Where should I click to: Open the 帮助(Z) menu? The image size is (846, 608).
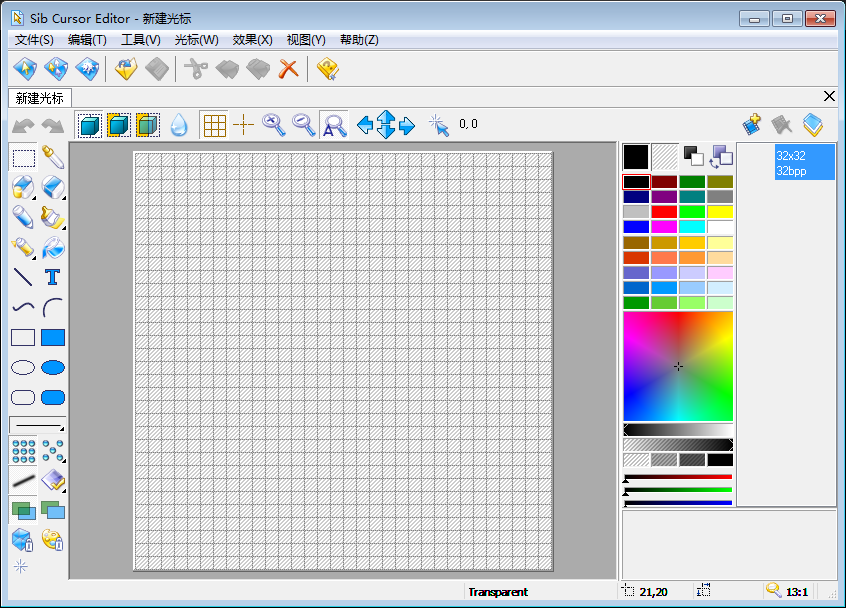pos(359,40)
